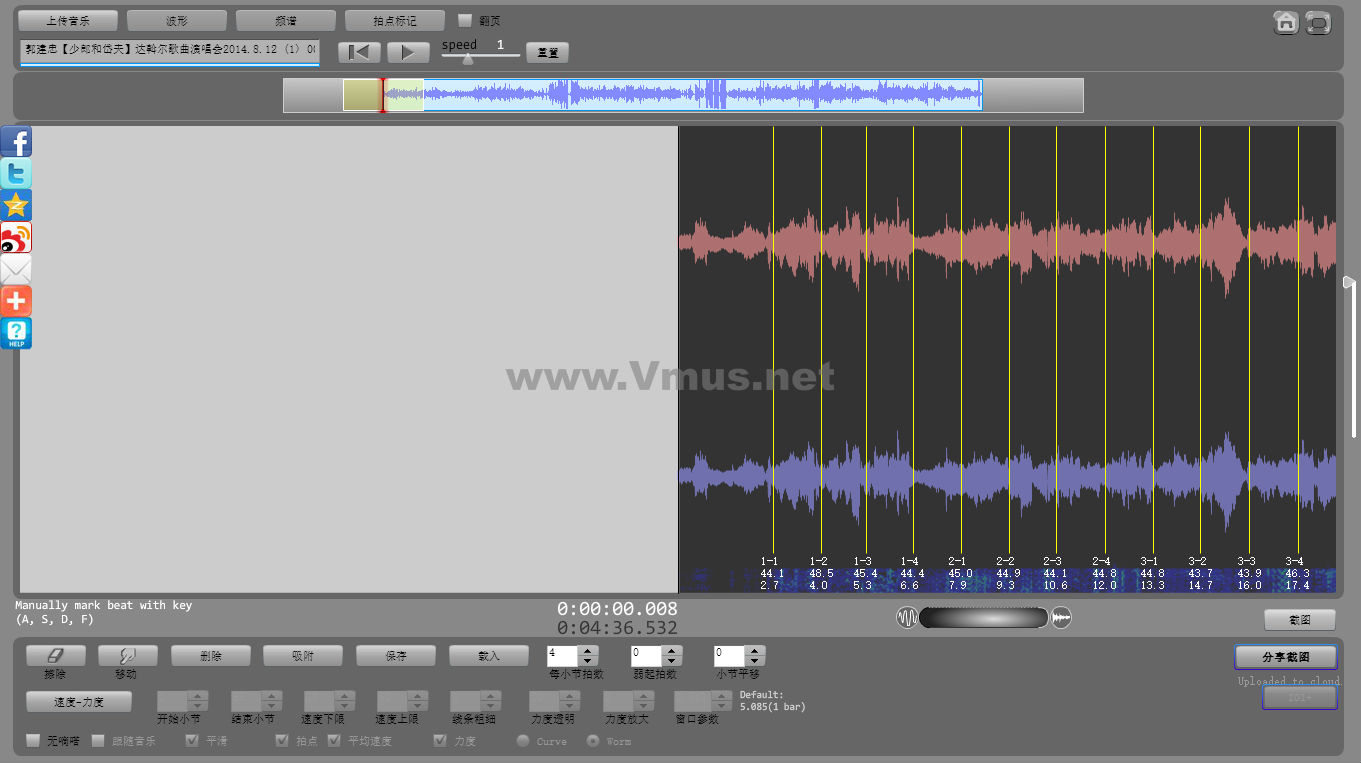This screenshot has width=1361, height=763.
Task: Click the Weibo share icon
Action: click(16, 238)
